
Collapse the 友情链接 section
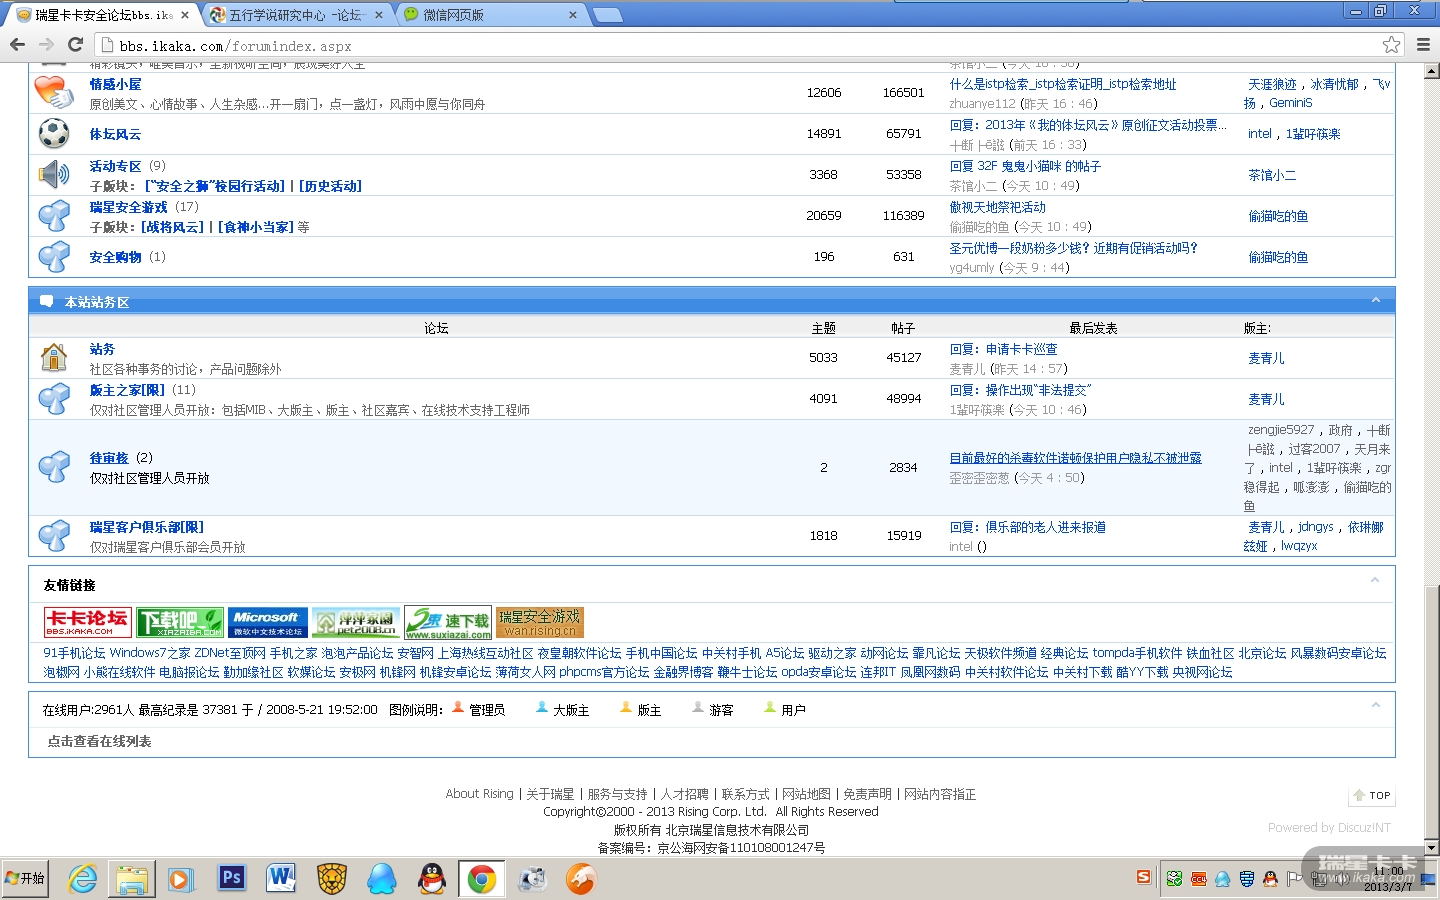coord(1375,580)
